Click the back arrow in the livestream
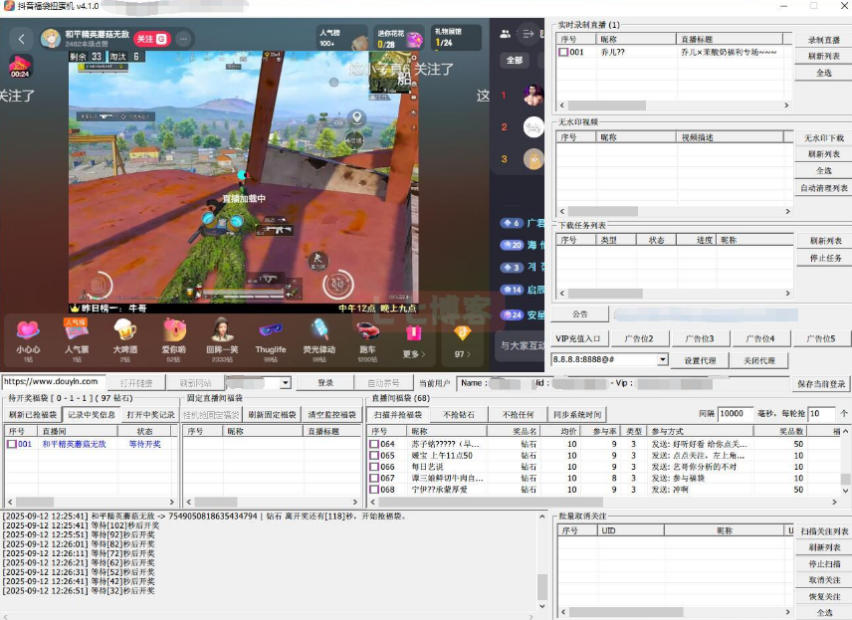Image resolution: width=852 pixels, height=620 pixels. click(22, 39)
